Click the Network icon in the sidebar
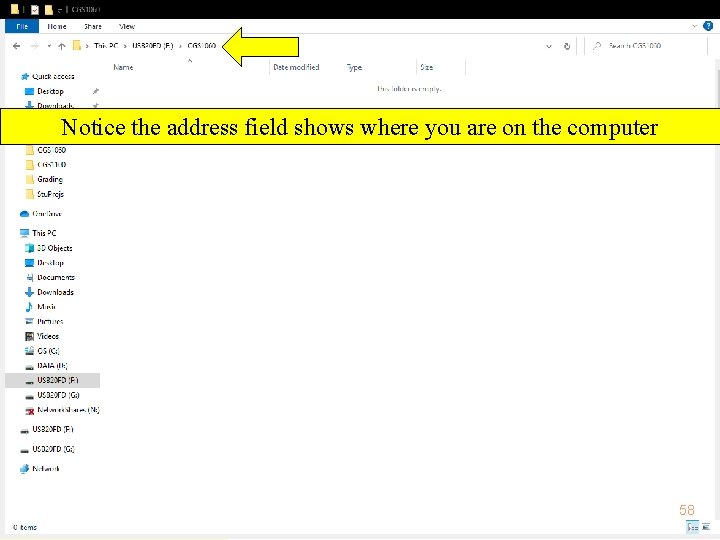The image size is (720, 540). tap(24, 469)
